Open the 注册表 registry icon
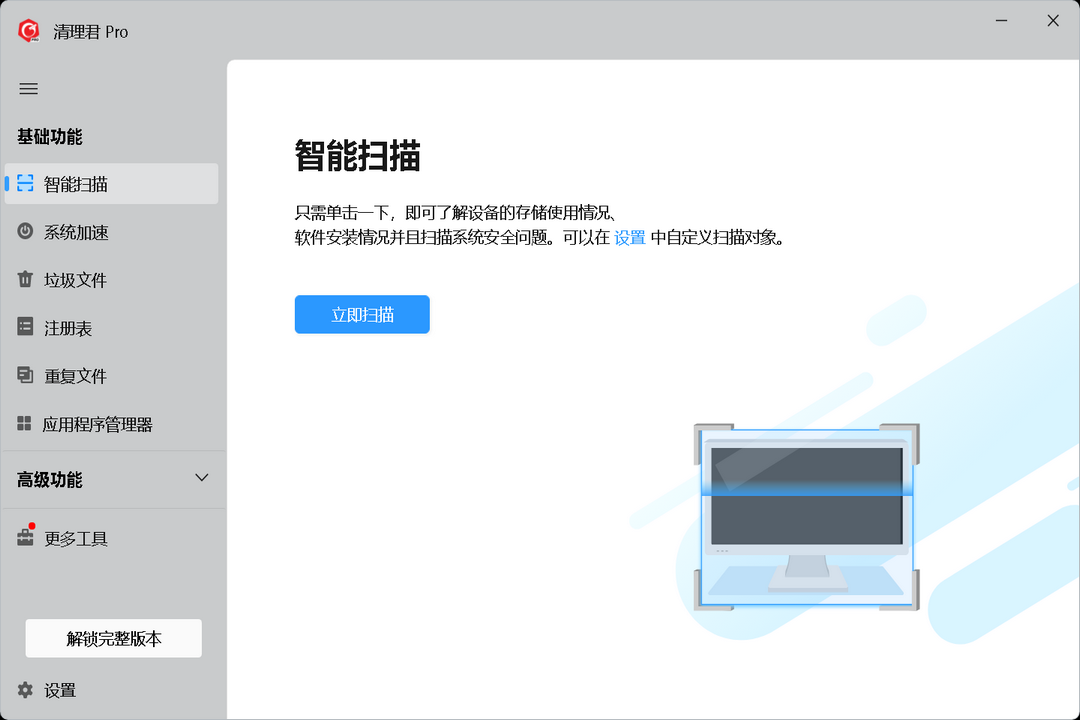The image size is (1080, 720). pos(23,328)
